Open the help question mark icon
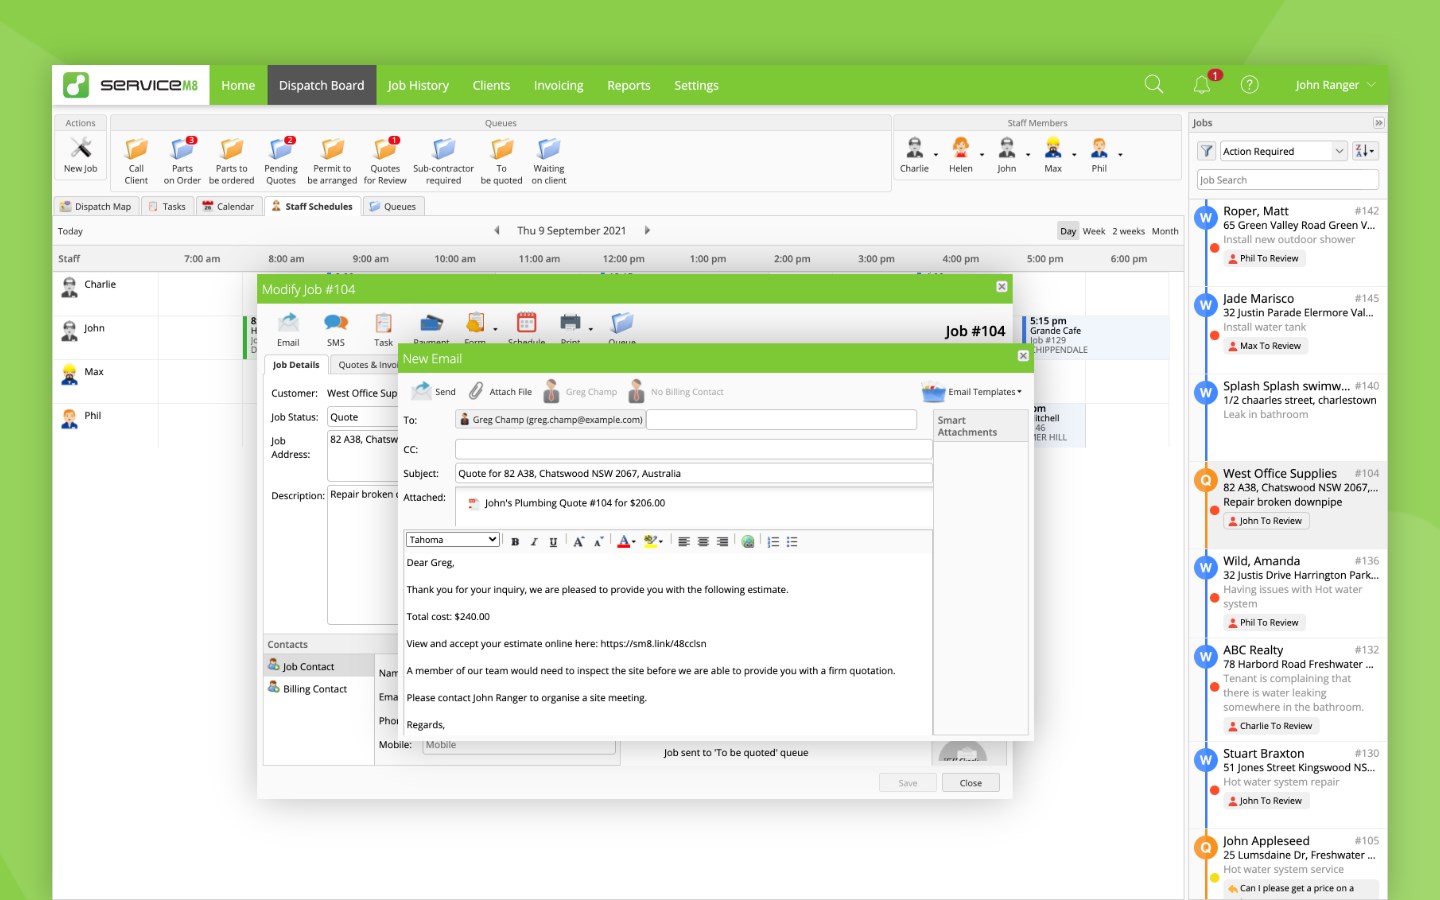Viewport: 1440px width, 900px height. (x=1249, y=85)
